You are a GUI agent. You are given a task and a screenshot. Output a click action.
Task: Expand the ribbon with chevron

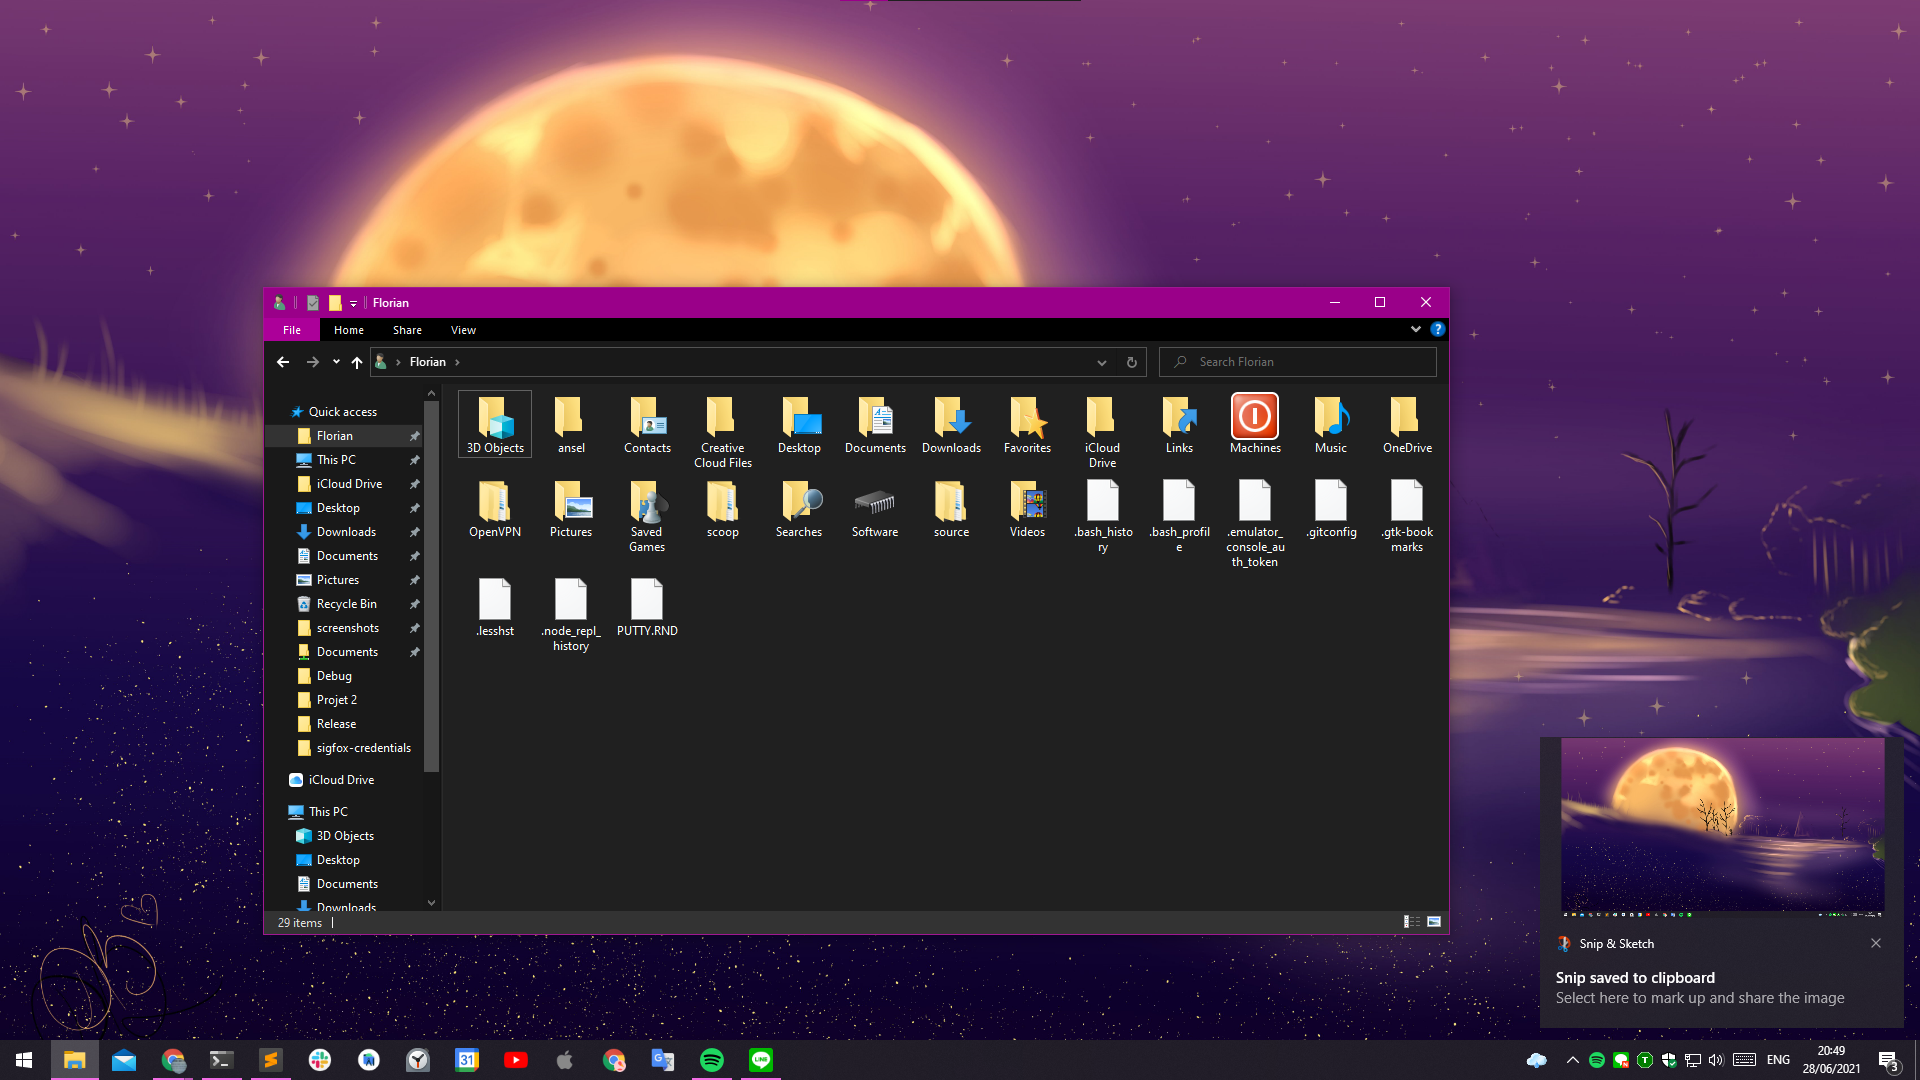pyautogui.click(x=1415, y=329)
